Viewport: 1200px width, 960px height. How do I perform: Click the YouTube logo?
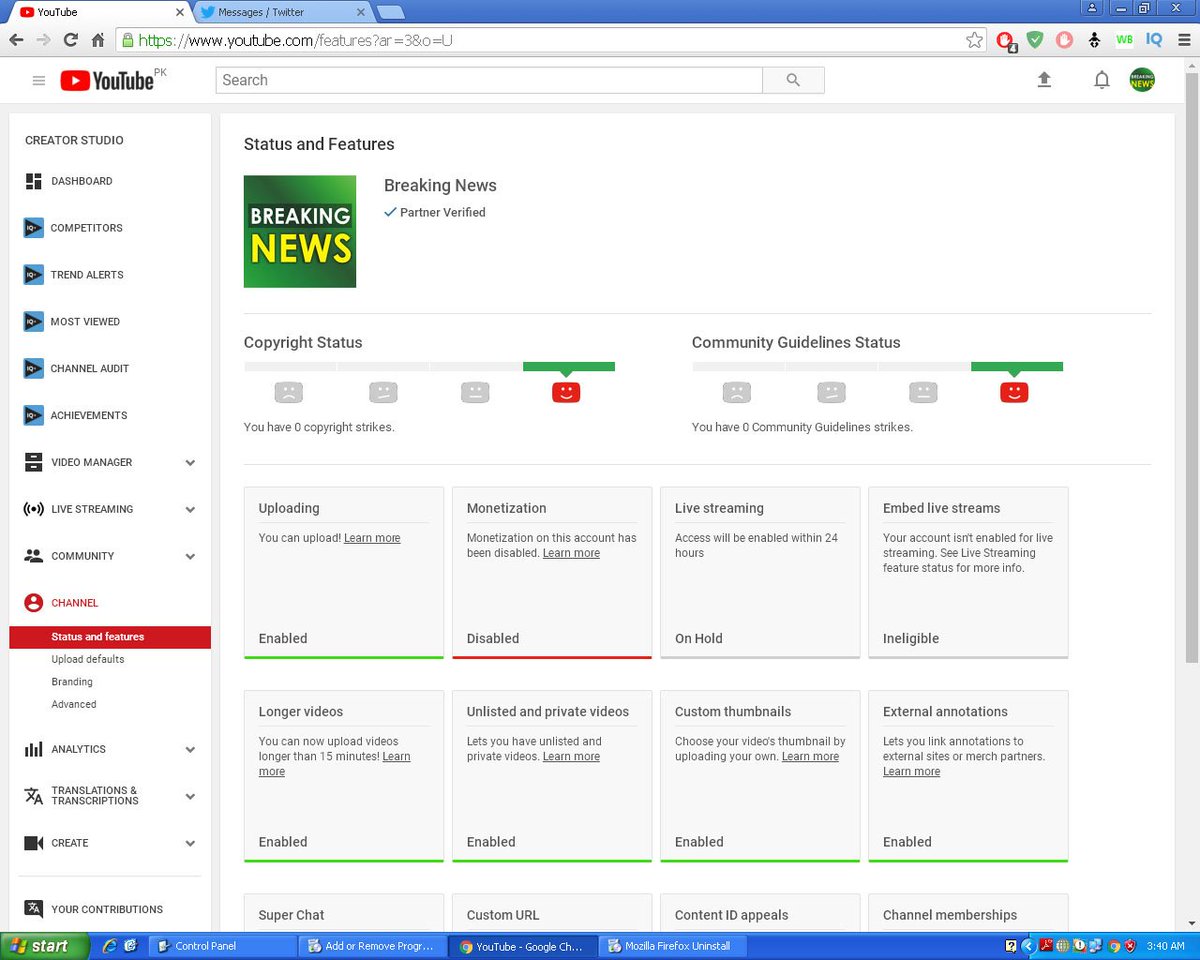coord(108,81)
